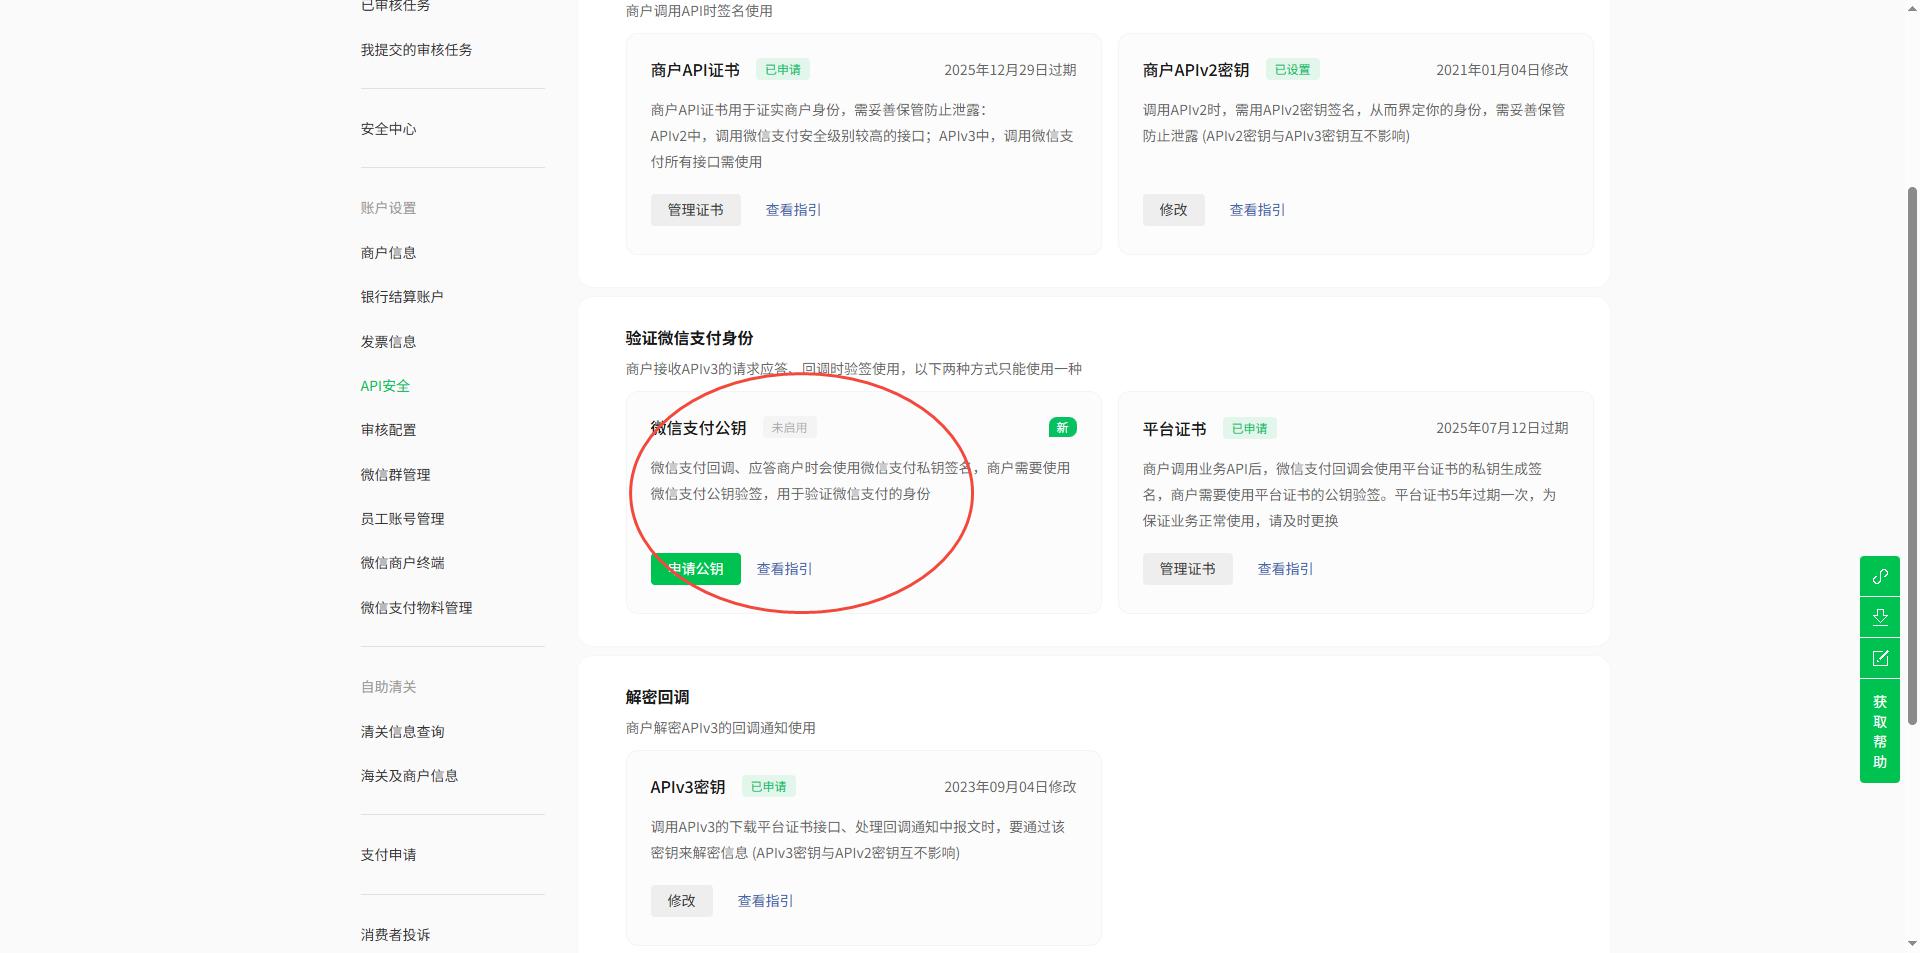This screenshot has height=953, width=1920.
Task: Click the 平台证书 card title
Action: pyautogui.click(x=1174, y=429)
